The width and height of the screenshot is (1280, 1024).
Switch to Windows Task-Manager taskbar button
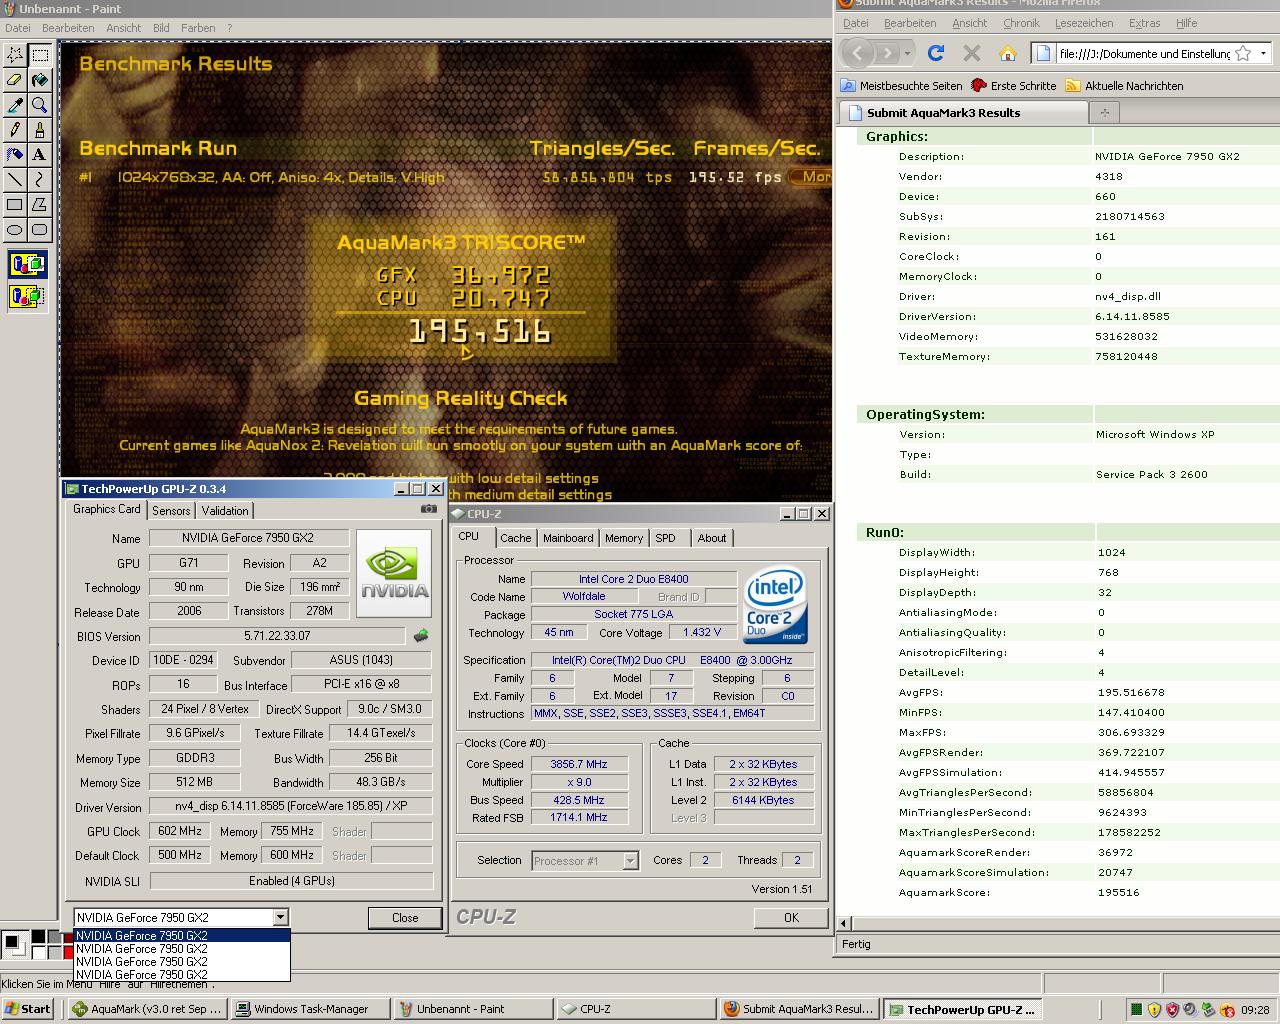pos(310,1009)
